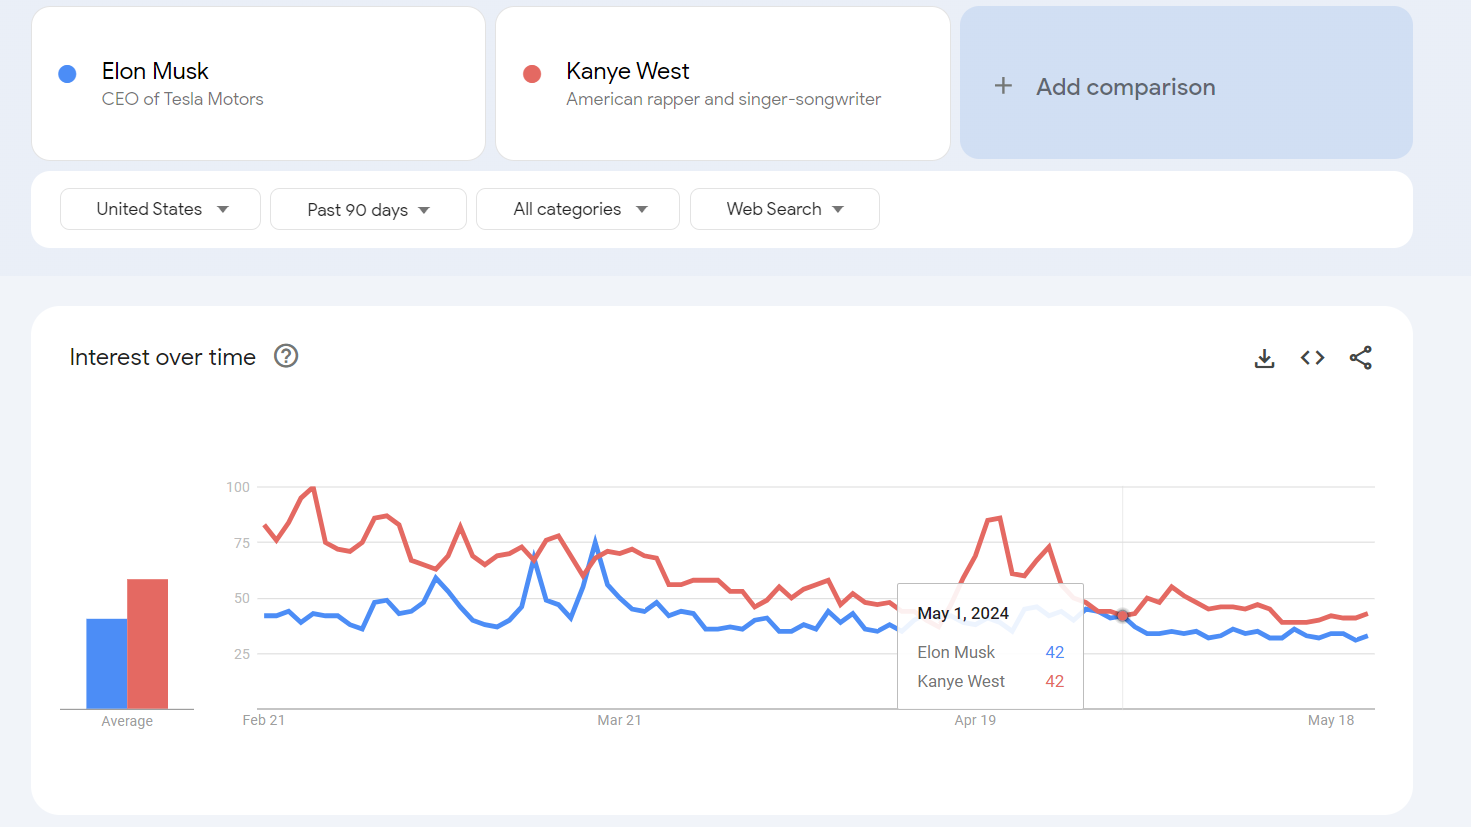Click the 'Interest over time' heading
This screenshot has width=1471, height=827.
pyautogui.click(x=163, y=357)
